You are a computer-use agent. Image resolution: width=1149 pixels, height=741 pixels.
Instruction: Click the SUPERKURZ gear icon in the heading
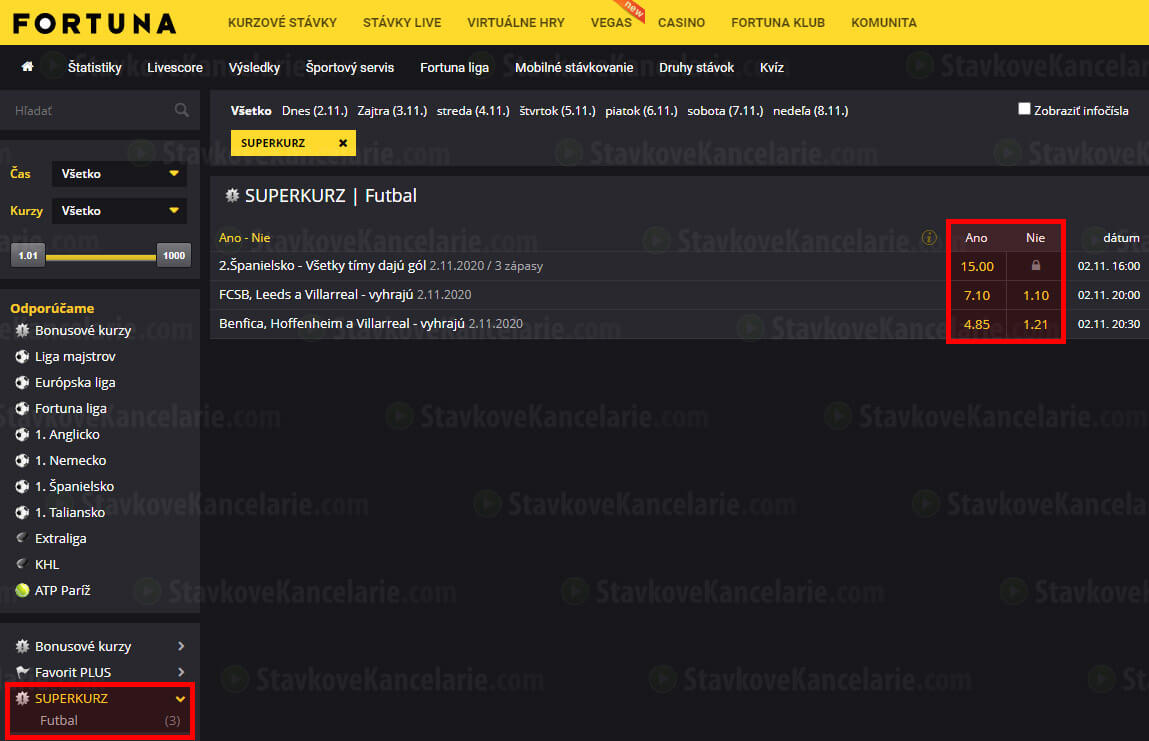pyautogui.click(x=232, y=195)
